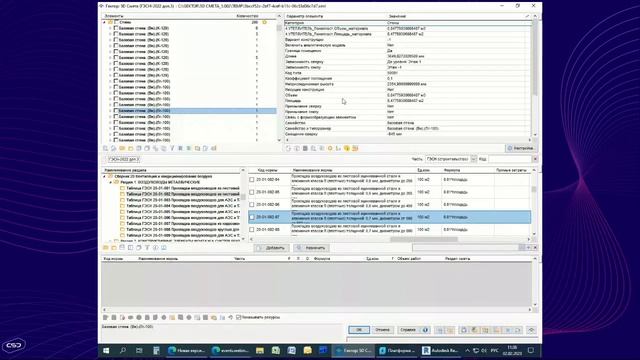Select the 'Категория' parameter row

(x=407, y=23)
